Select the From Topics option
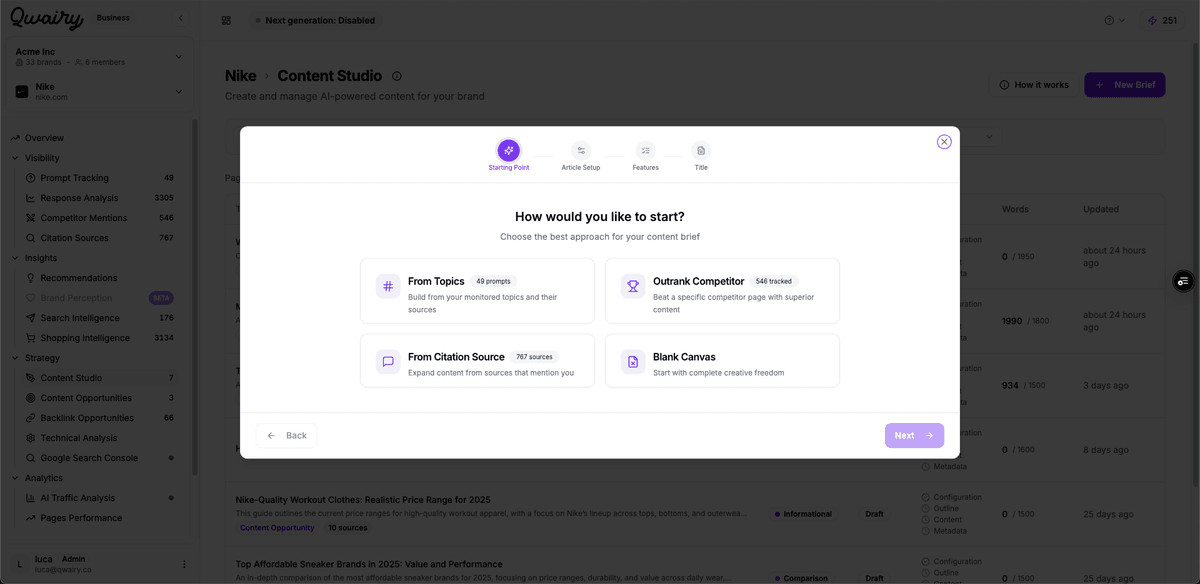This screenshot has width=1200, height=584. click(x=477, y=291)
